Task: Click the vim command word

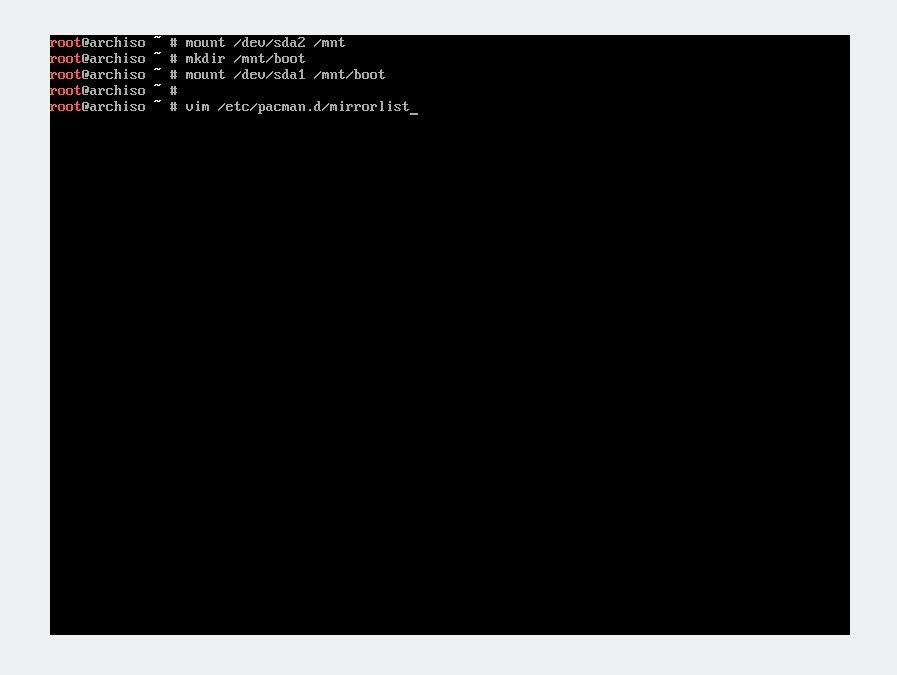Action: 197,107
